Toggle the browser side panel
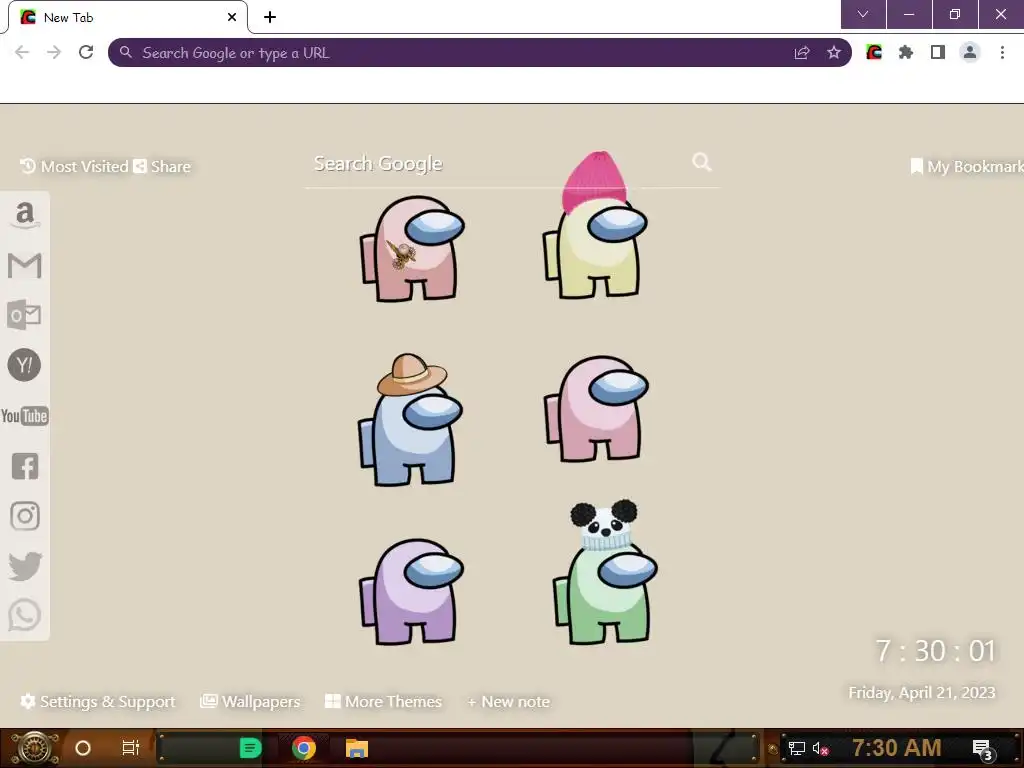The width and height of the screenshot is (1024, 768). (938, 52)
